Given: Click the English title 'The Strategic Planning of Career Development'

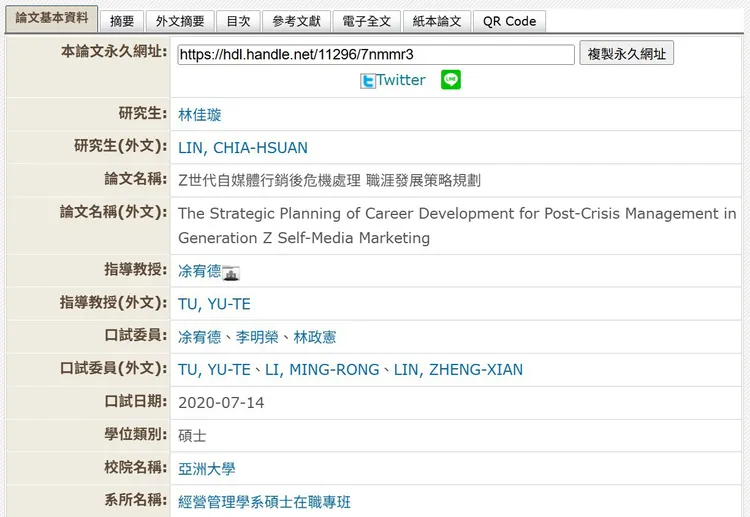Looking at the screenshot, I should [x=343, y=213].
